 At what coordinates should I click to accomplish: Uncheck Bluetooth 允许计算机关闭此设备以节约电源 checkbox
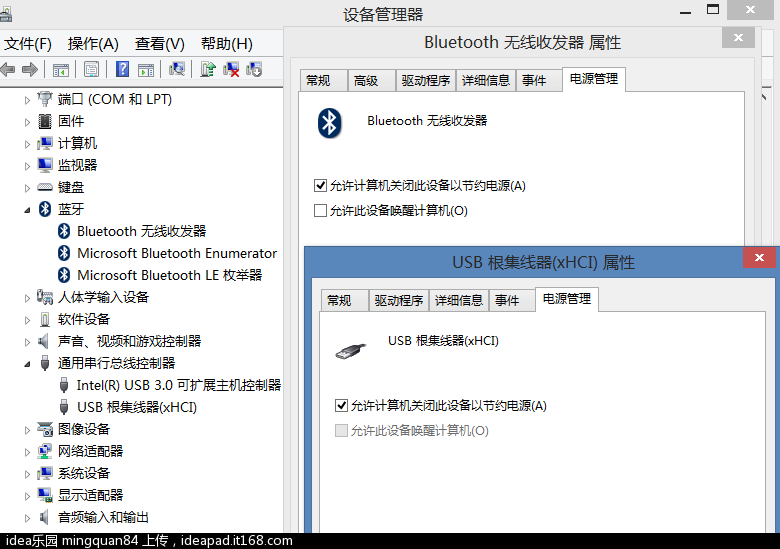(x=320, y=186)
